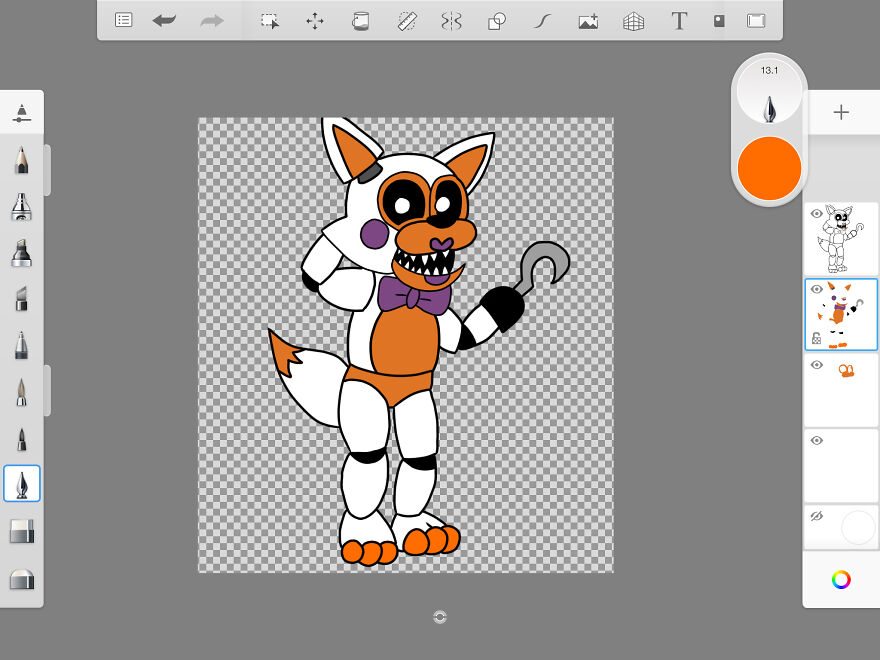Open the menu list icon at top left
This screenshot has width=880, height=660.
click(x=123, y=19)
